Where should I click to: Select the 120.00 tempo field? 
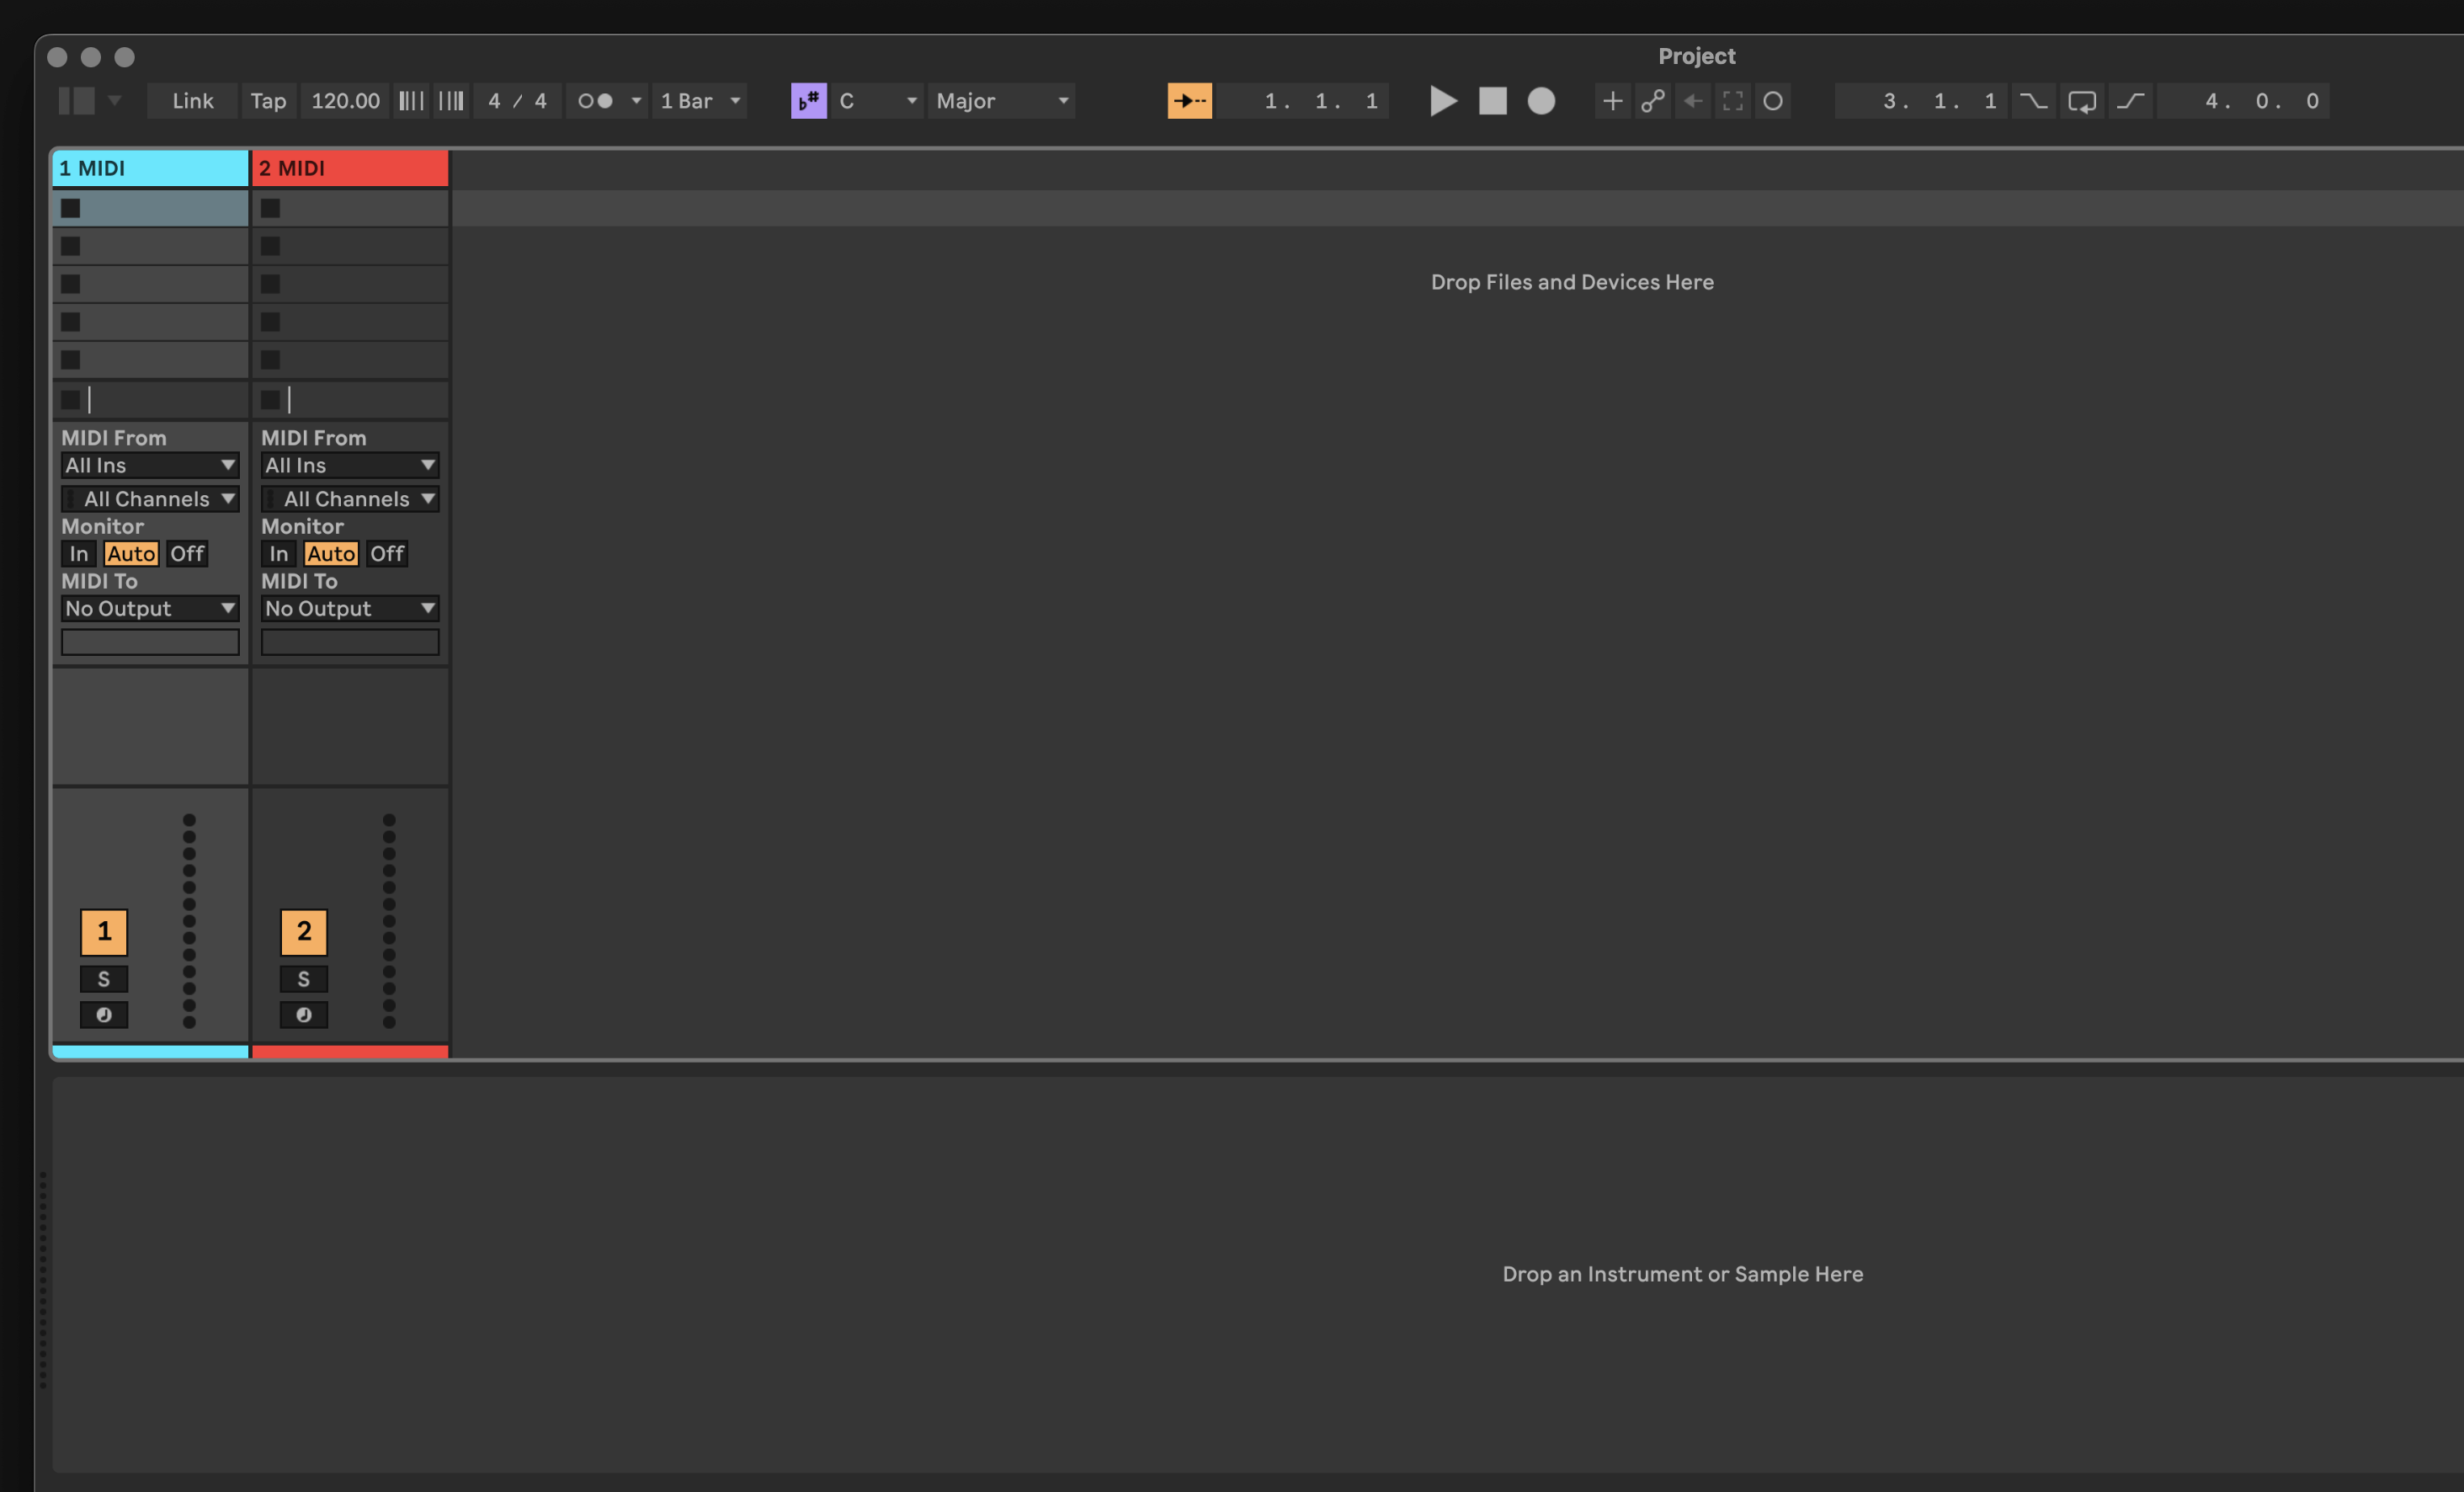345,101
